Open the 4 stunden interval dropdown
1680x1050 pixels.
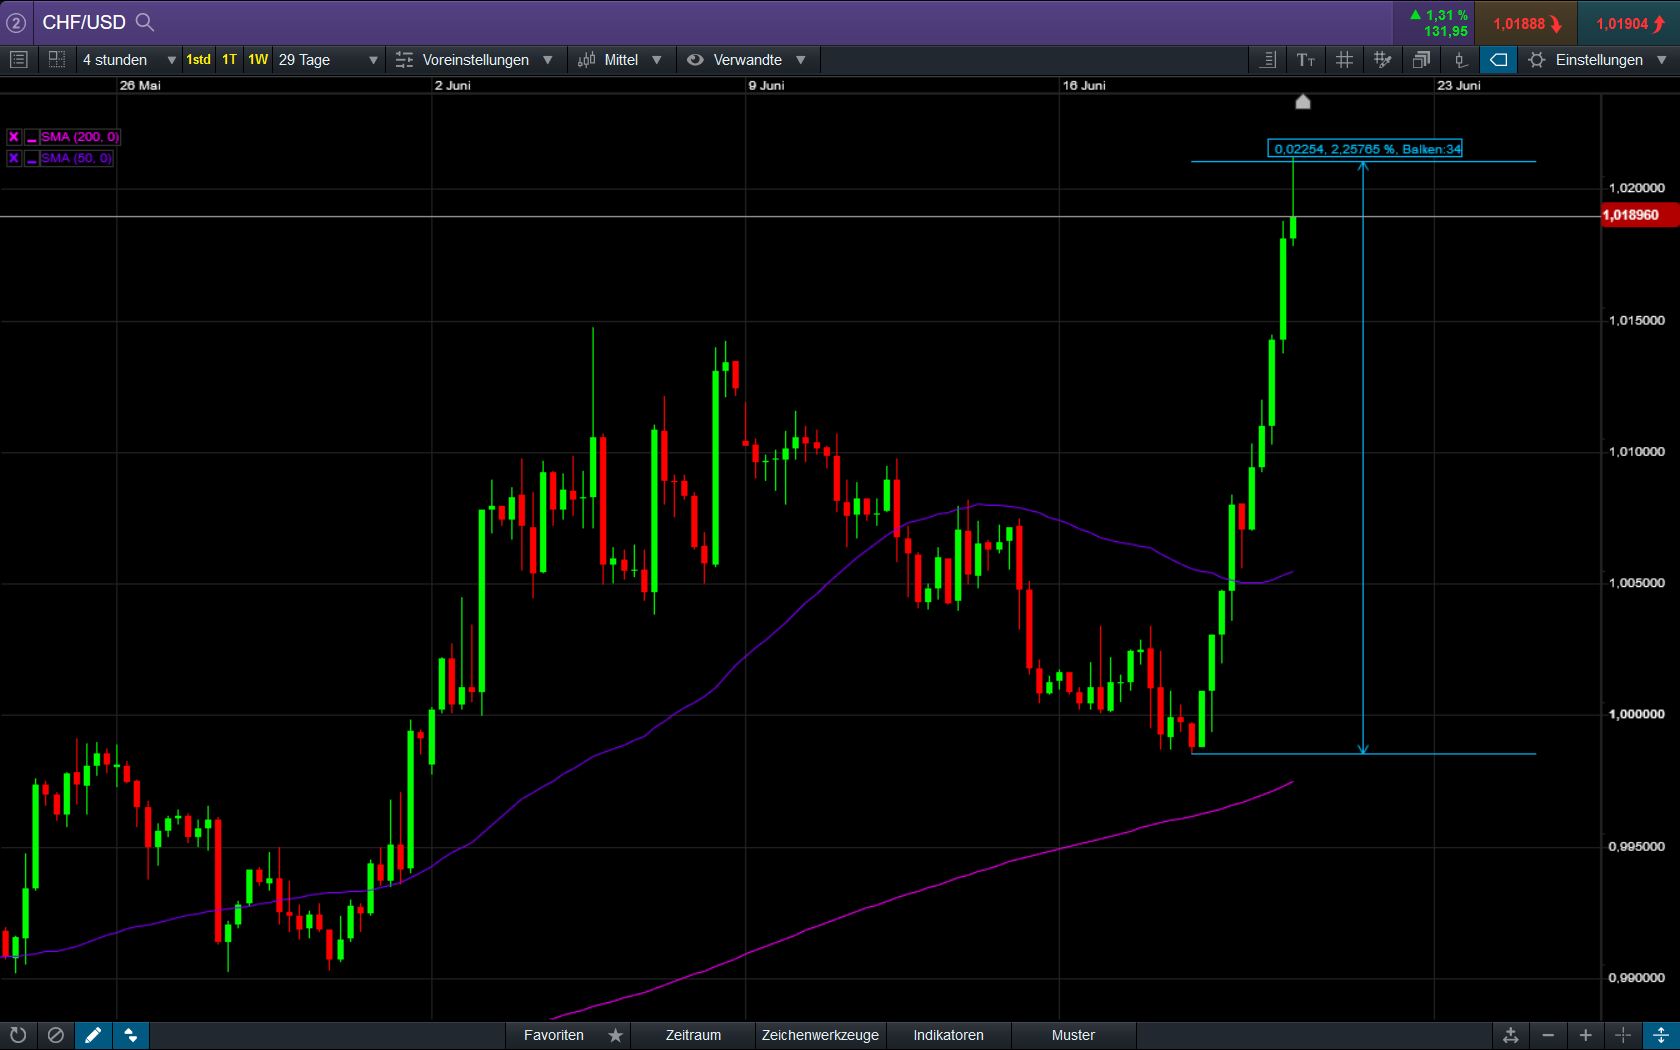click(x=130, y=60)
